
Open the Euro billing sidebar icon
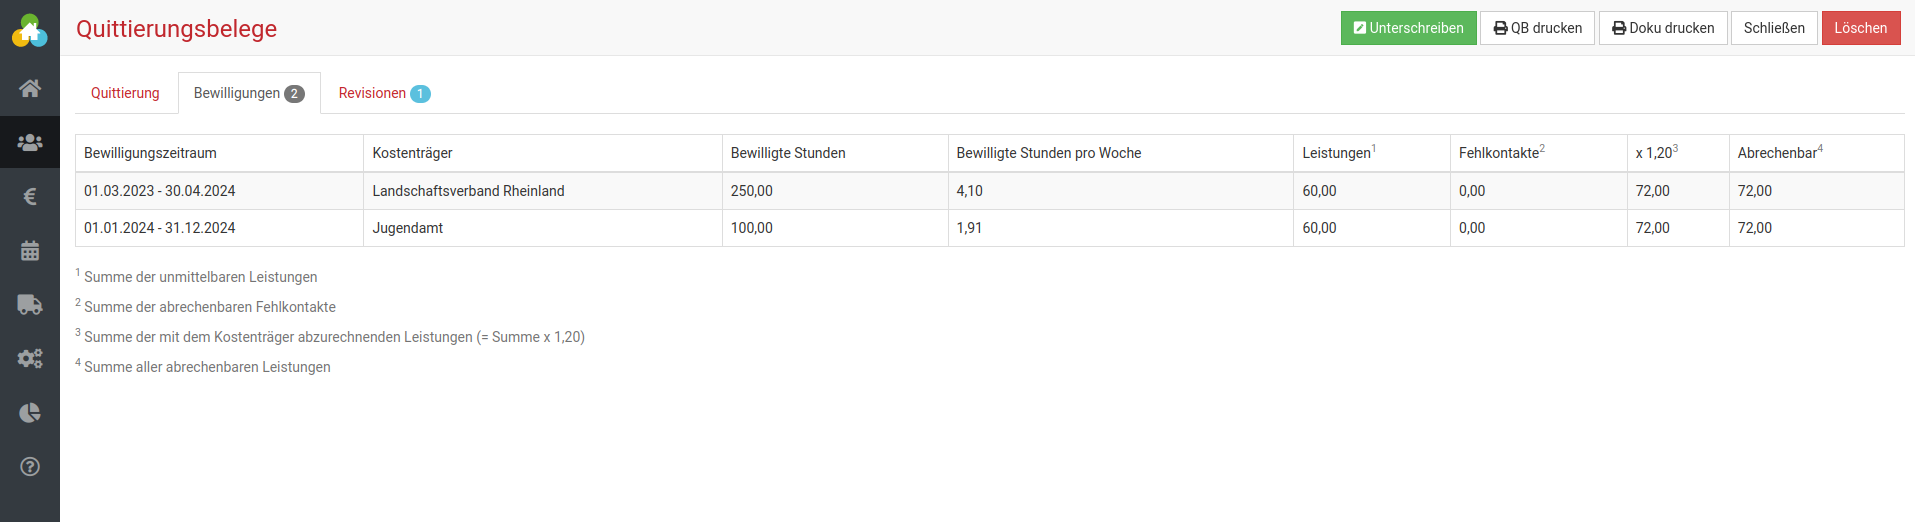click(30, 196)
